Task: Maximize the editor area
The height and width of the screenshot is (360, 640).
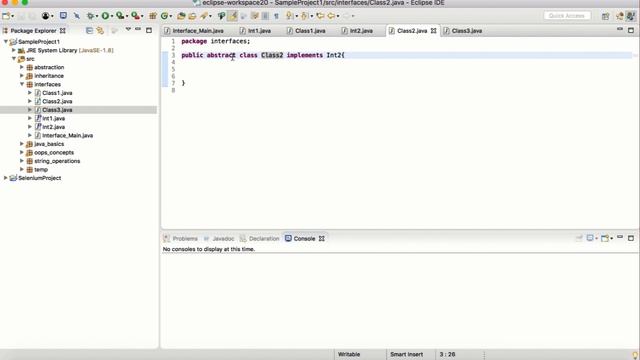Action: click(631, 30)
